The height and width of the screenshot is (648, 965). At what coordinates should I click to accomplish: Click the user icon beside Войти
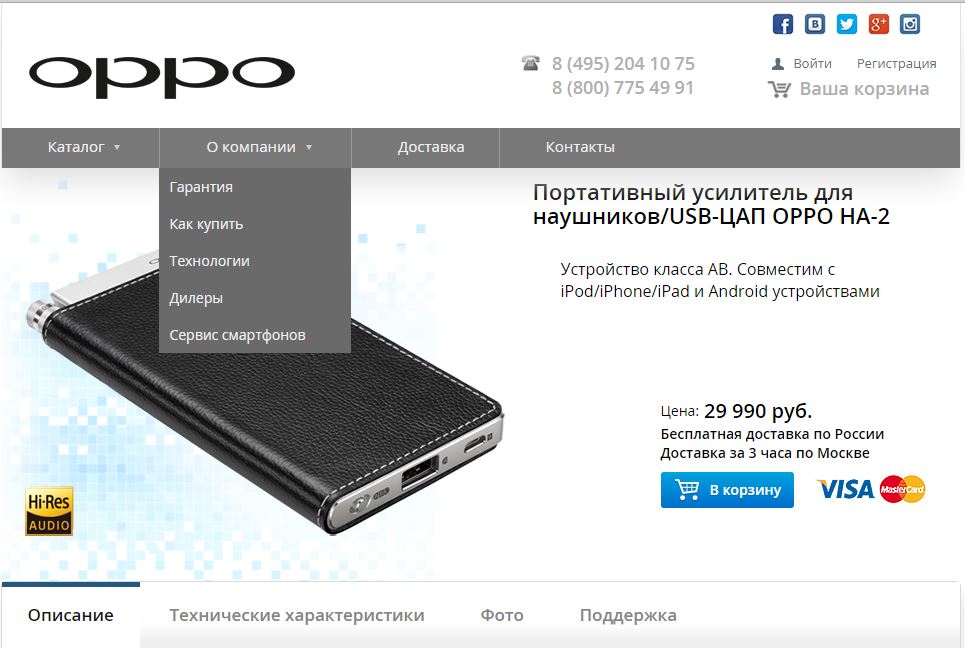[778, 63]
